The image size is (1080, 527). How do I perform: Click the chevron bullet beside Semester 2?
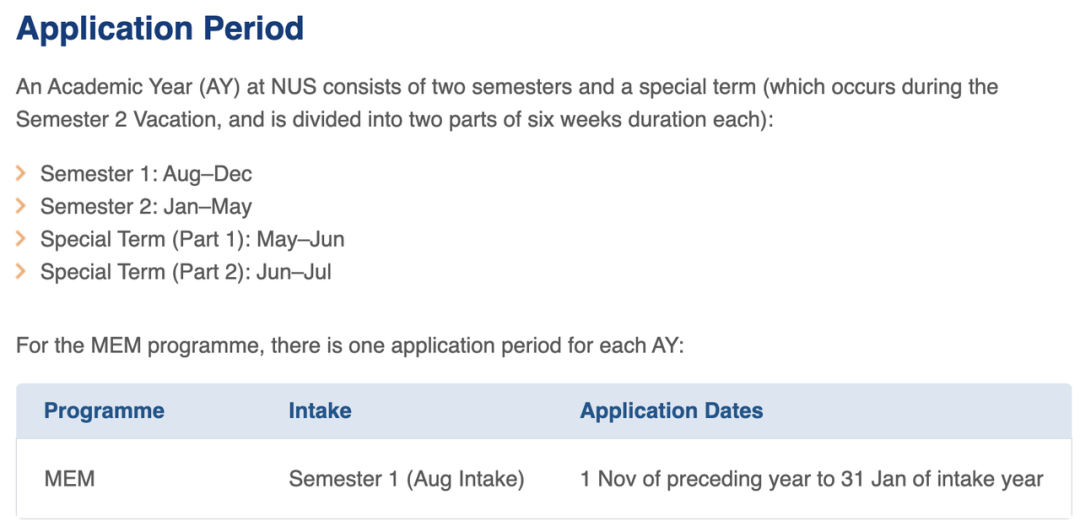point(21,207)
